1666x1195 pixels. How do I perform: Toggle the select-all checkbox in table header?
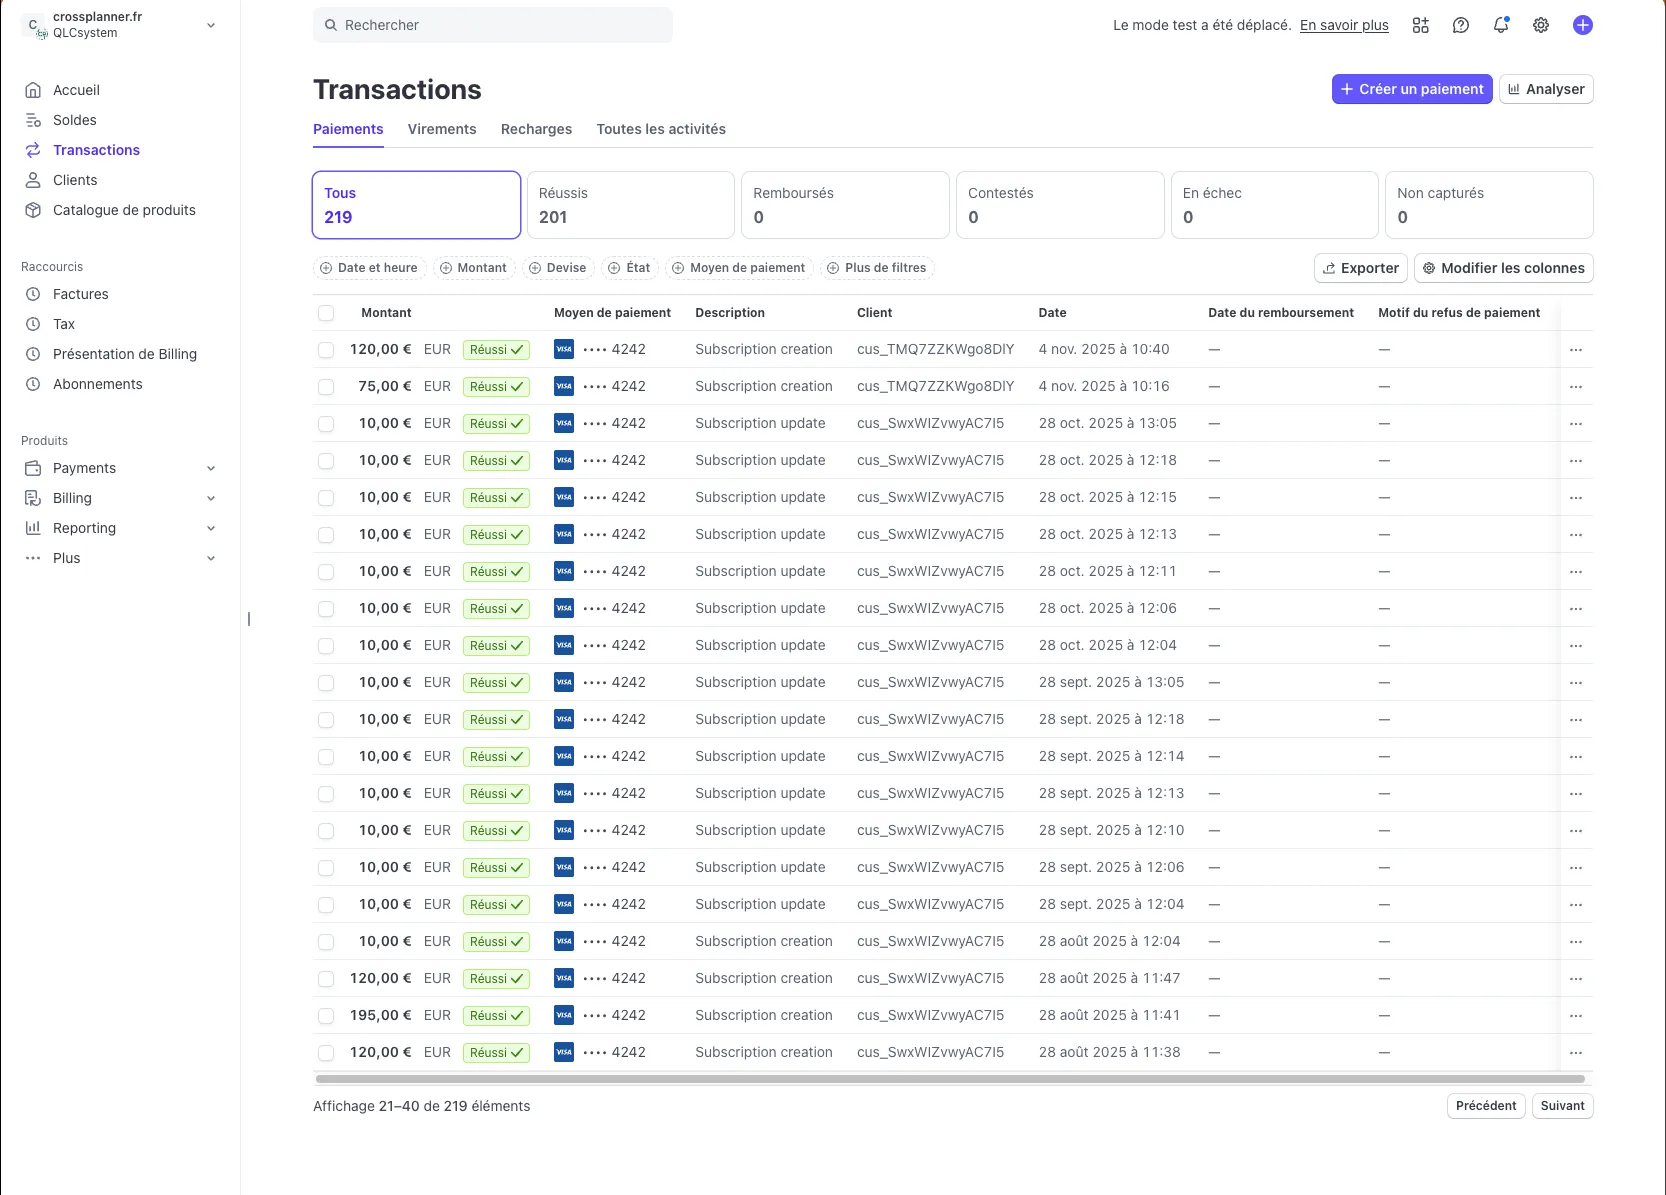point(326,313)
